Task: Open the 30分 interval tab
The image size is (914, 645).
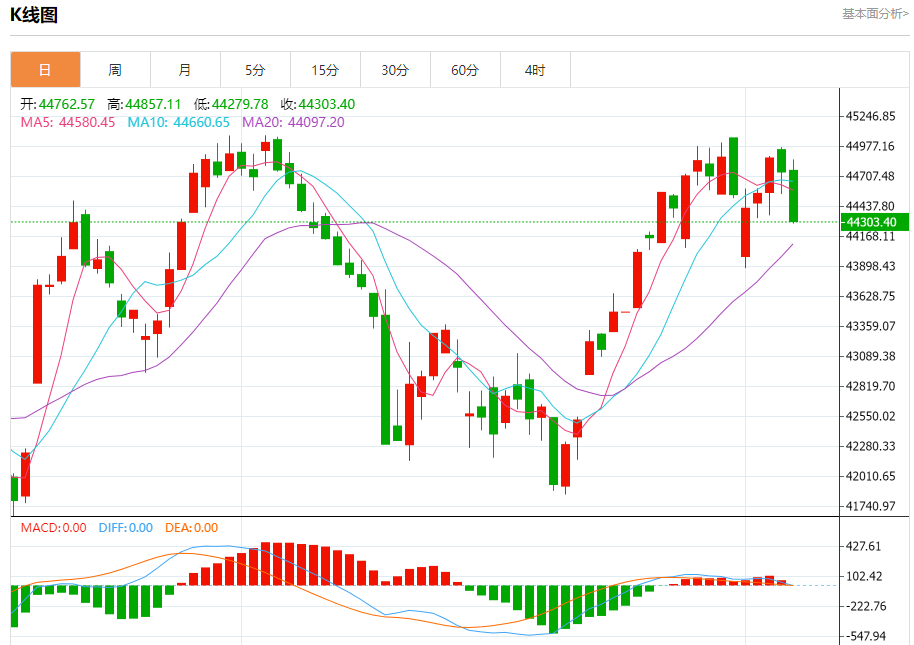Action: tap(395, 70)
